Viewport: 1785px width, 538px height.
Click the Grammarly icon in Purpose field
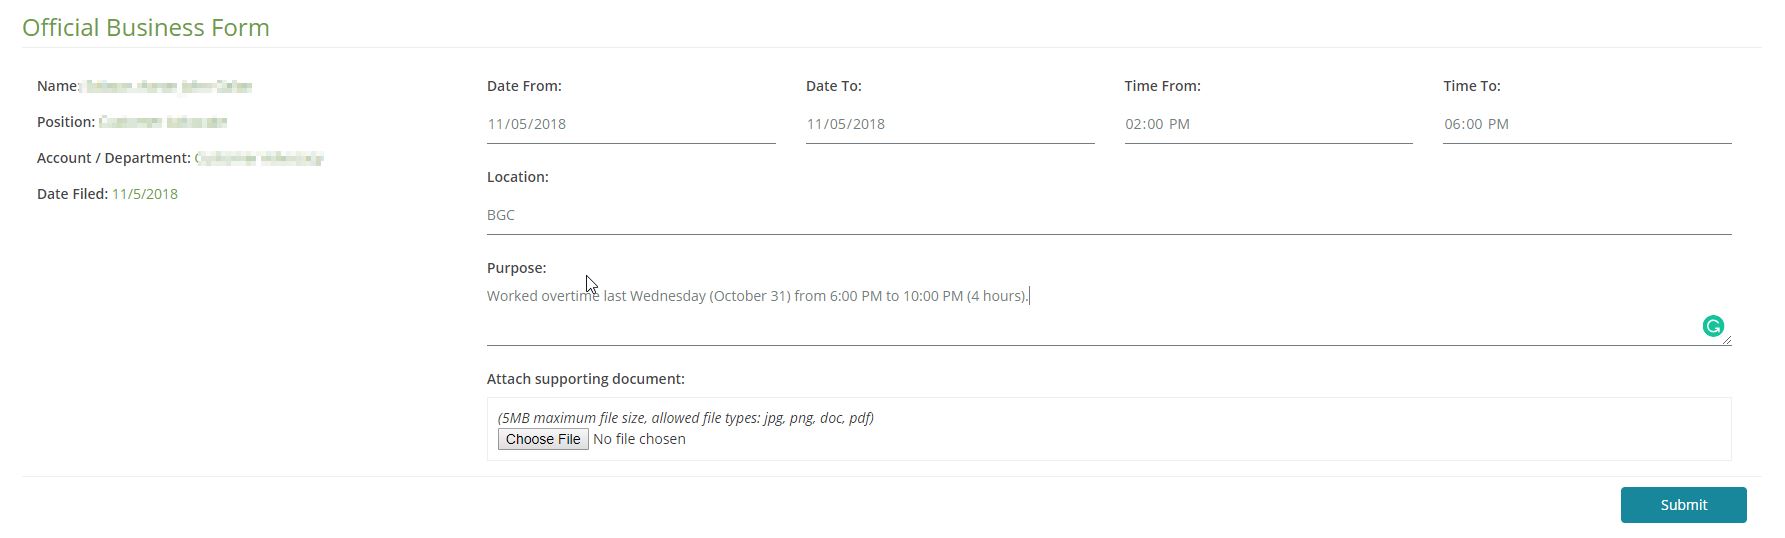pos(1713,327)
